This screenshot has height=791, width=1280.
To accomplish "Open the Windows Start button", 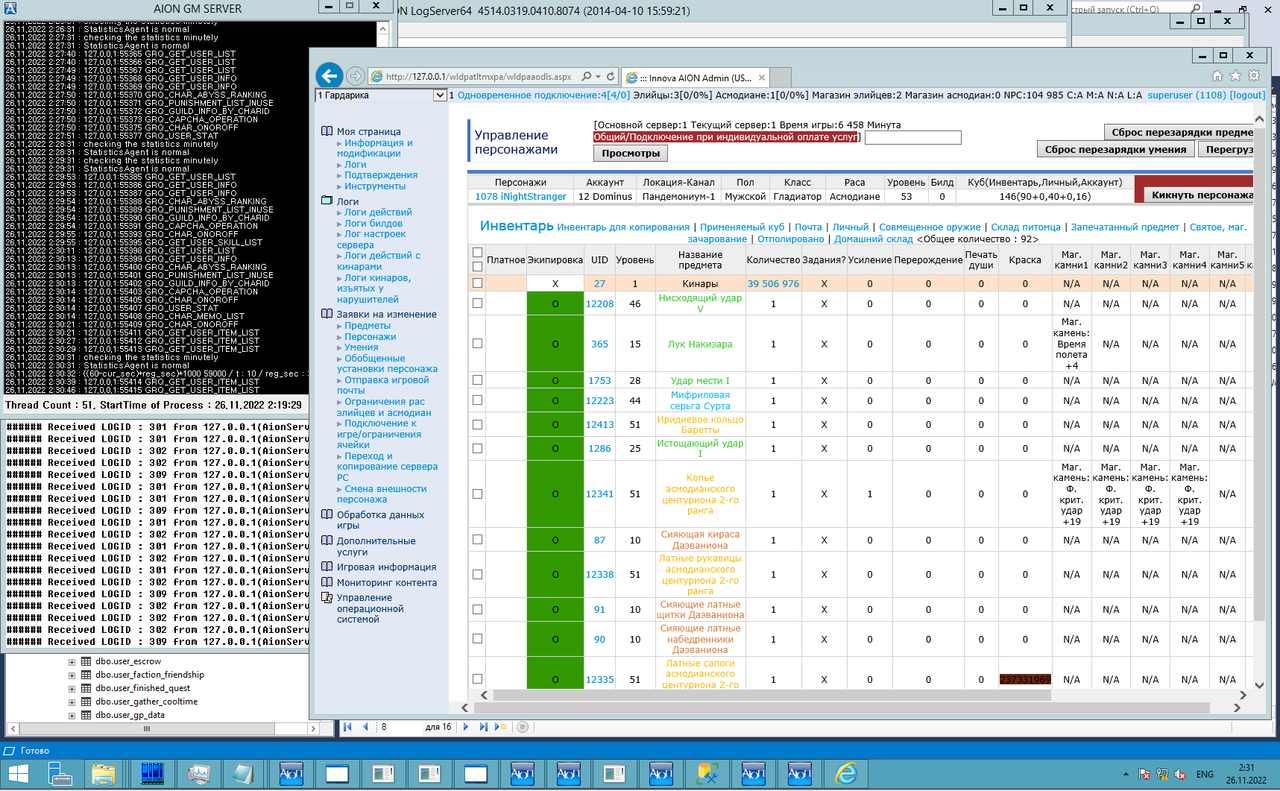I will (19, 773).
